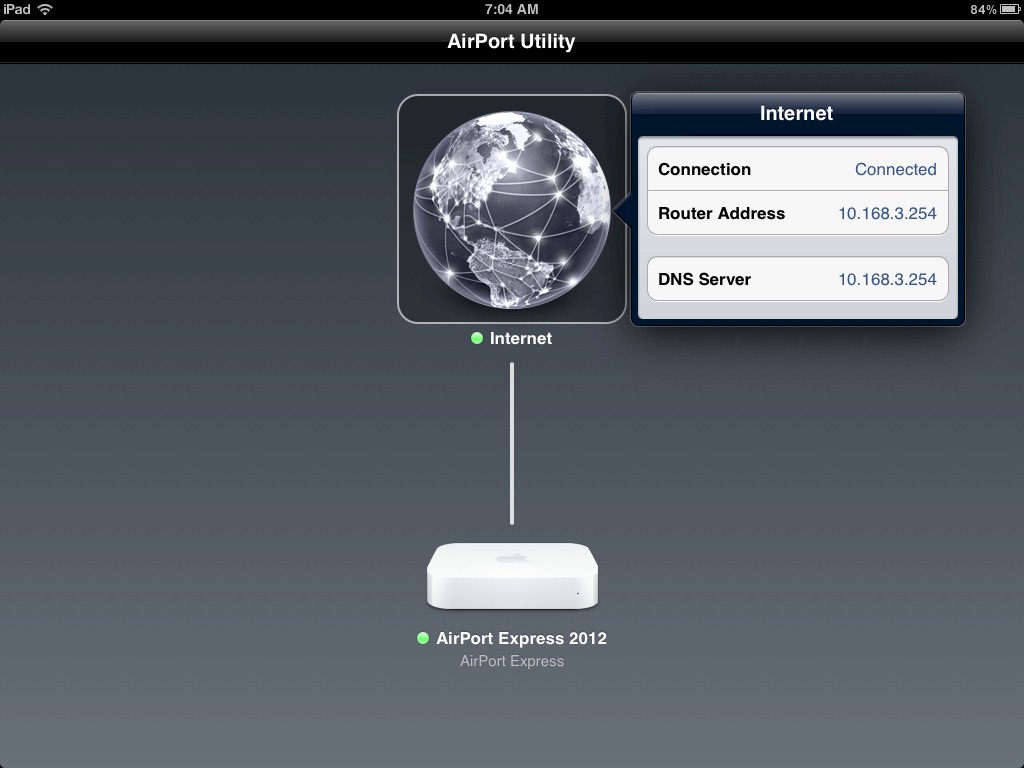Tap the 84% battery percentage
The height and width of the screenshot is (768, 1024).
pyautogui.click(x=983, y=9)
